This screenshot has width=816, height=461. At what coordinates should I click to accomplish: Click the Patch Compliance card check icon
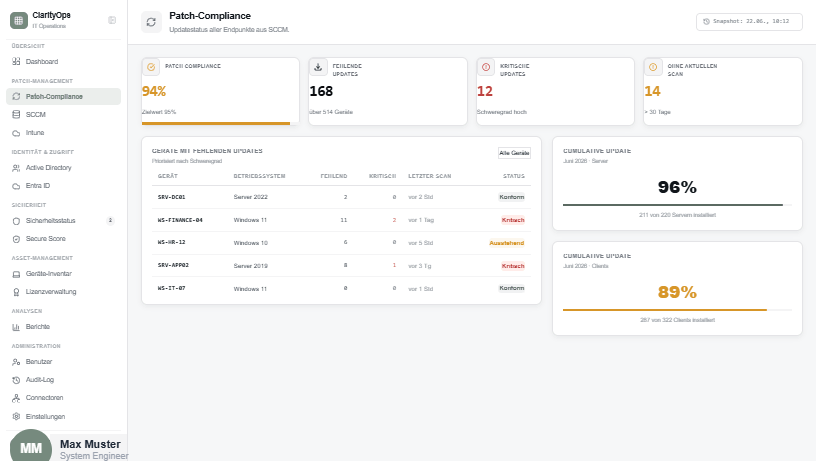[151, 67]
